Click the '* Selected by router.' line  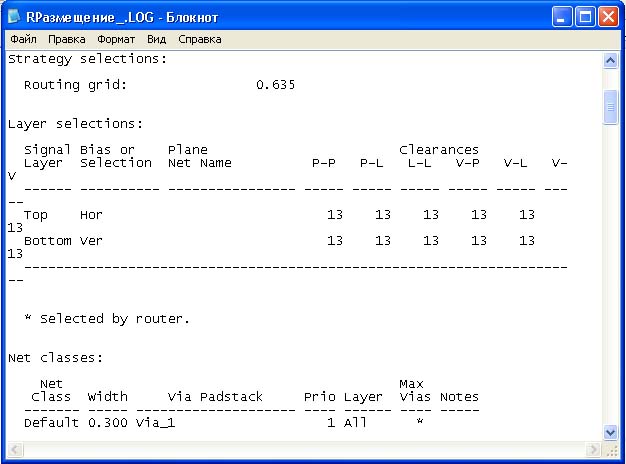(107, 319)
